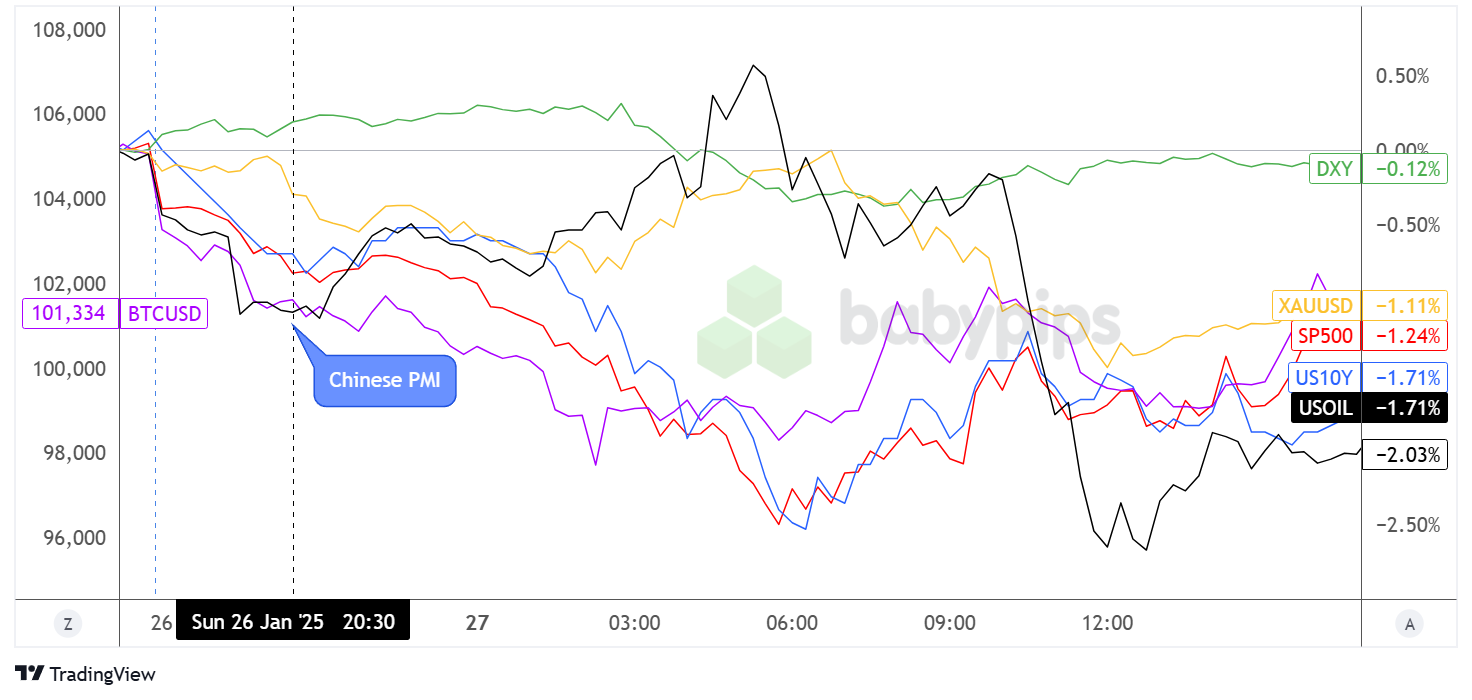Select the XAUUSD series label

(1315, 305)
